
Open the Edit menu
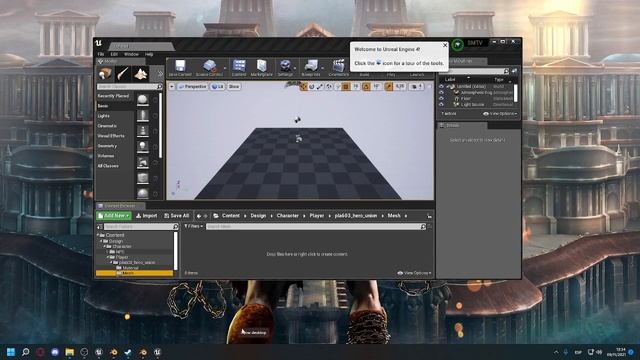click(x=114, y=54)
